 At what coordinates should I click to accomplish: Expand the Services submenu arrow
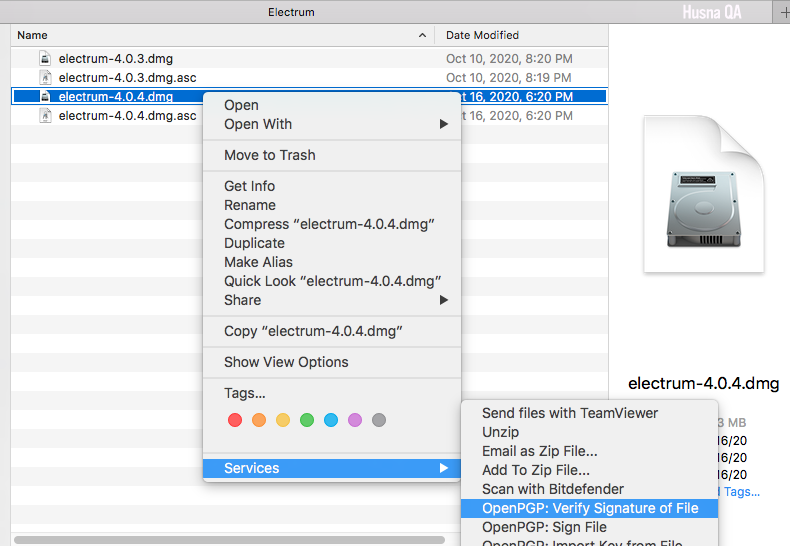(x=443, y=468)
